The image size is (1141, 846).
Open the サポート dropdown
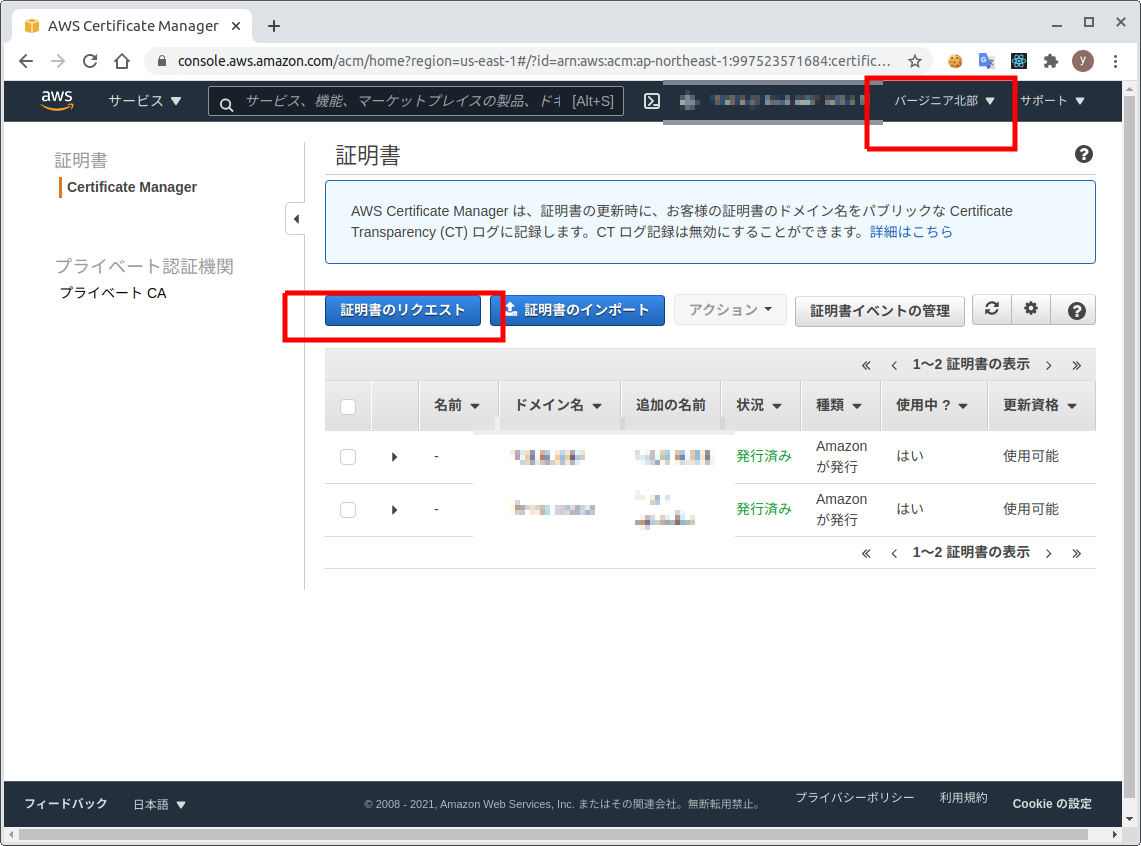(x=1052, y=101)
